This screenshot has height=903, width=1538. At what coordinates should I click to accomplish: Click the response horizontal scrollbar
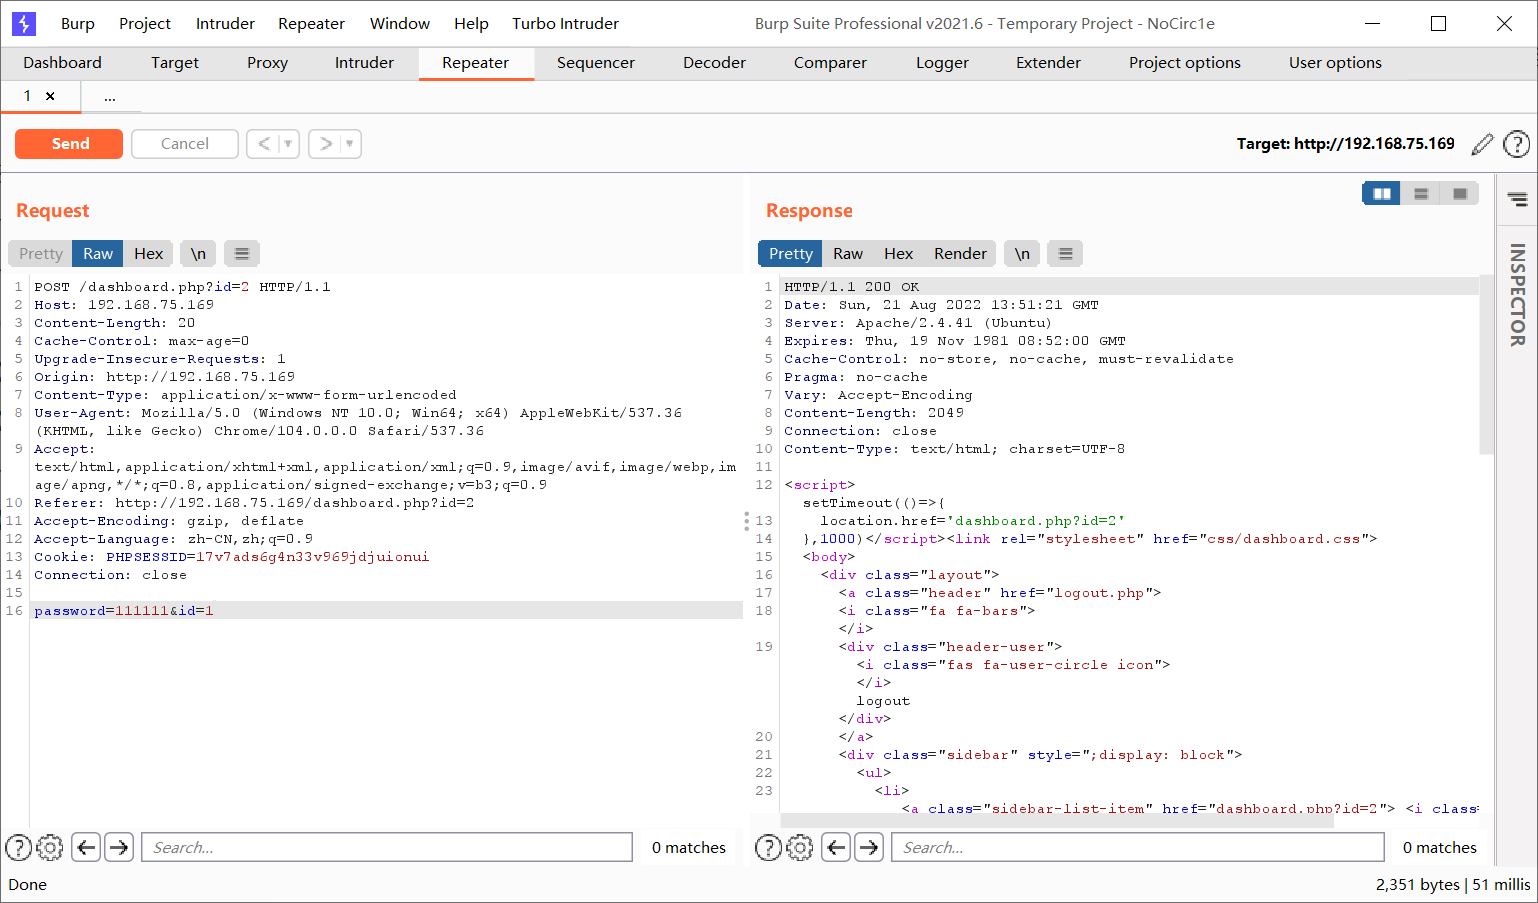[1058, 821]
